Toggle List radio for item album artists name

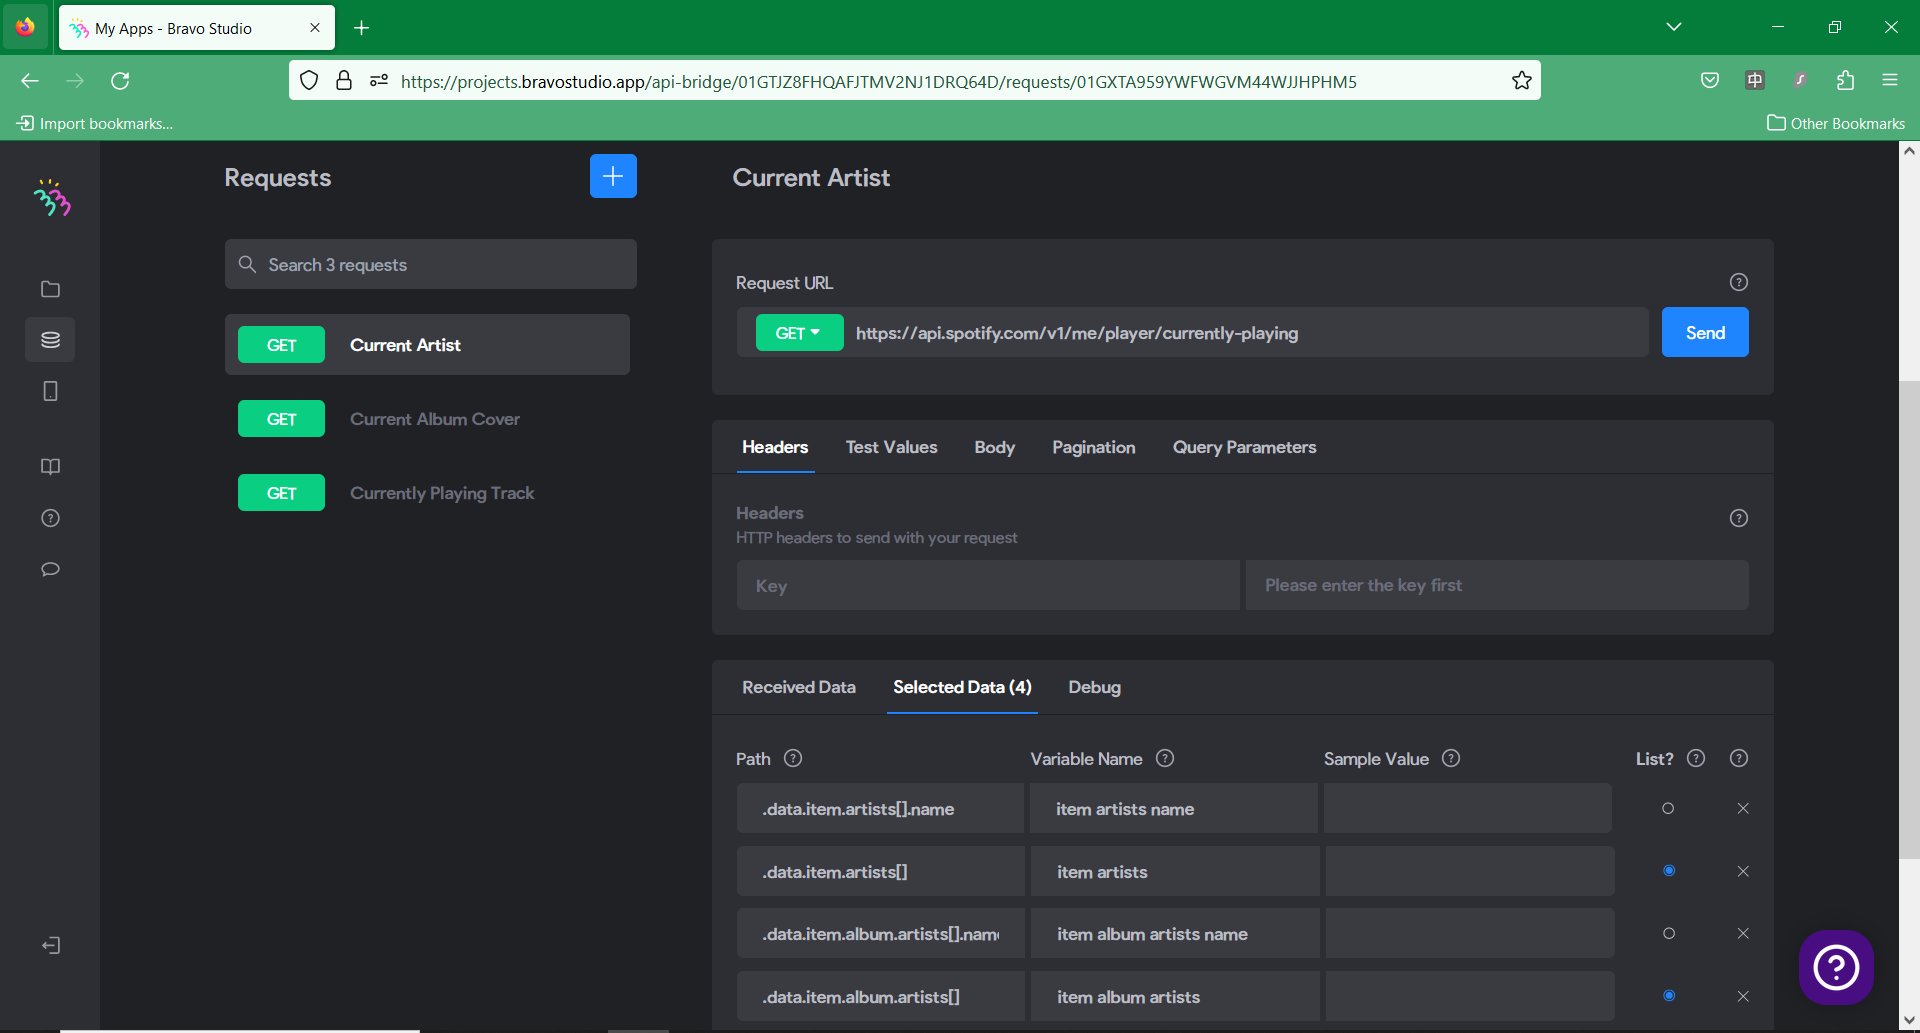pos(1669,933)
